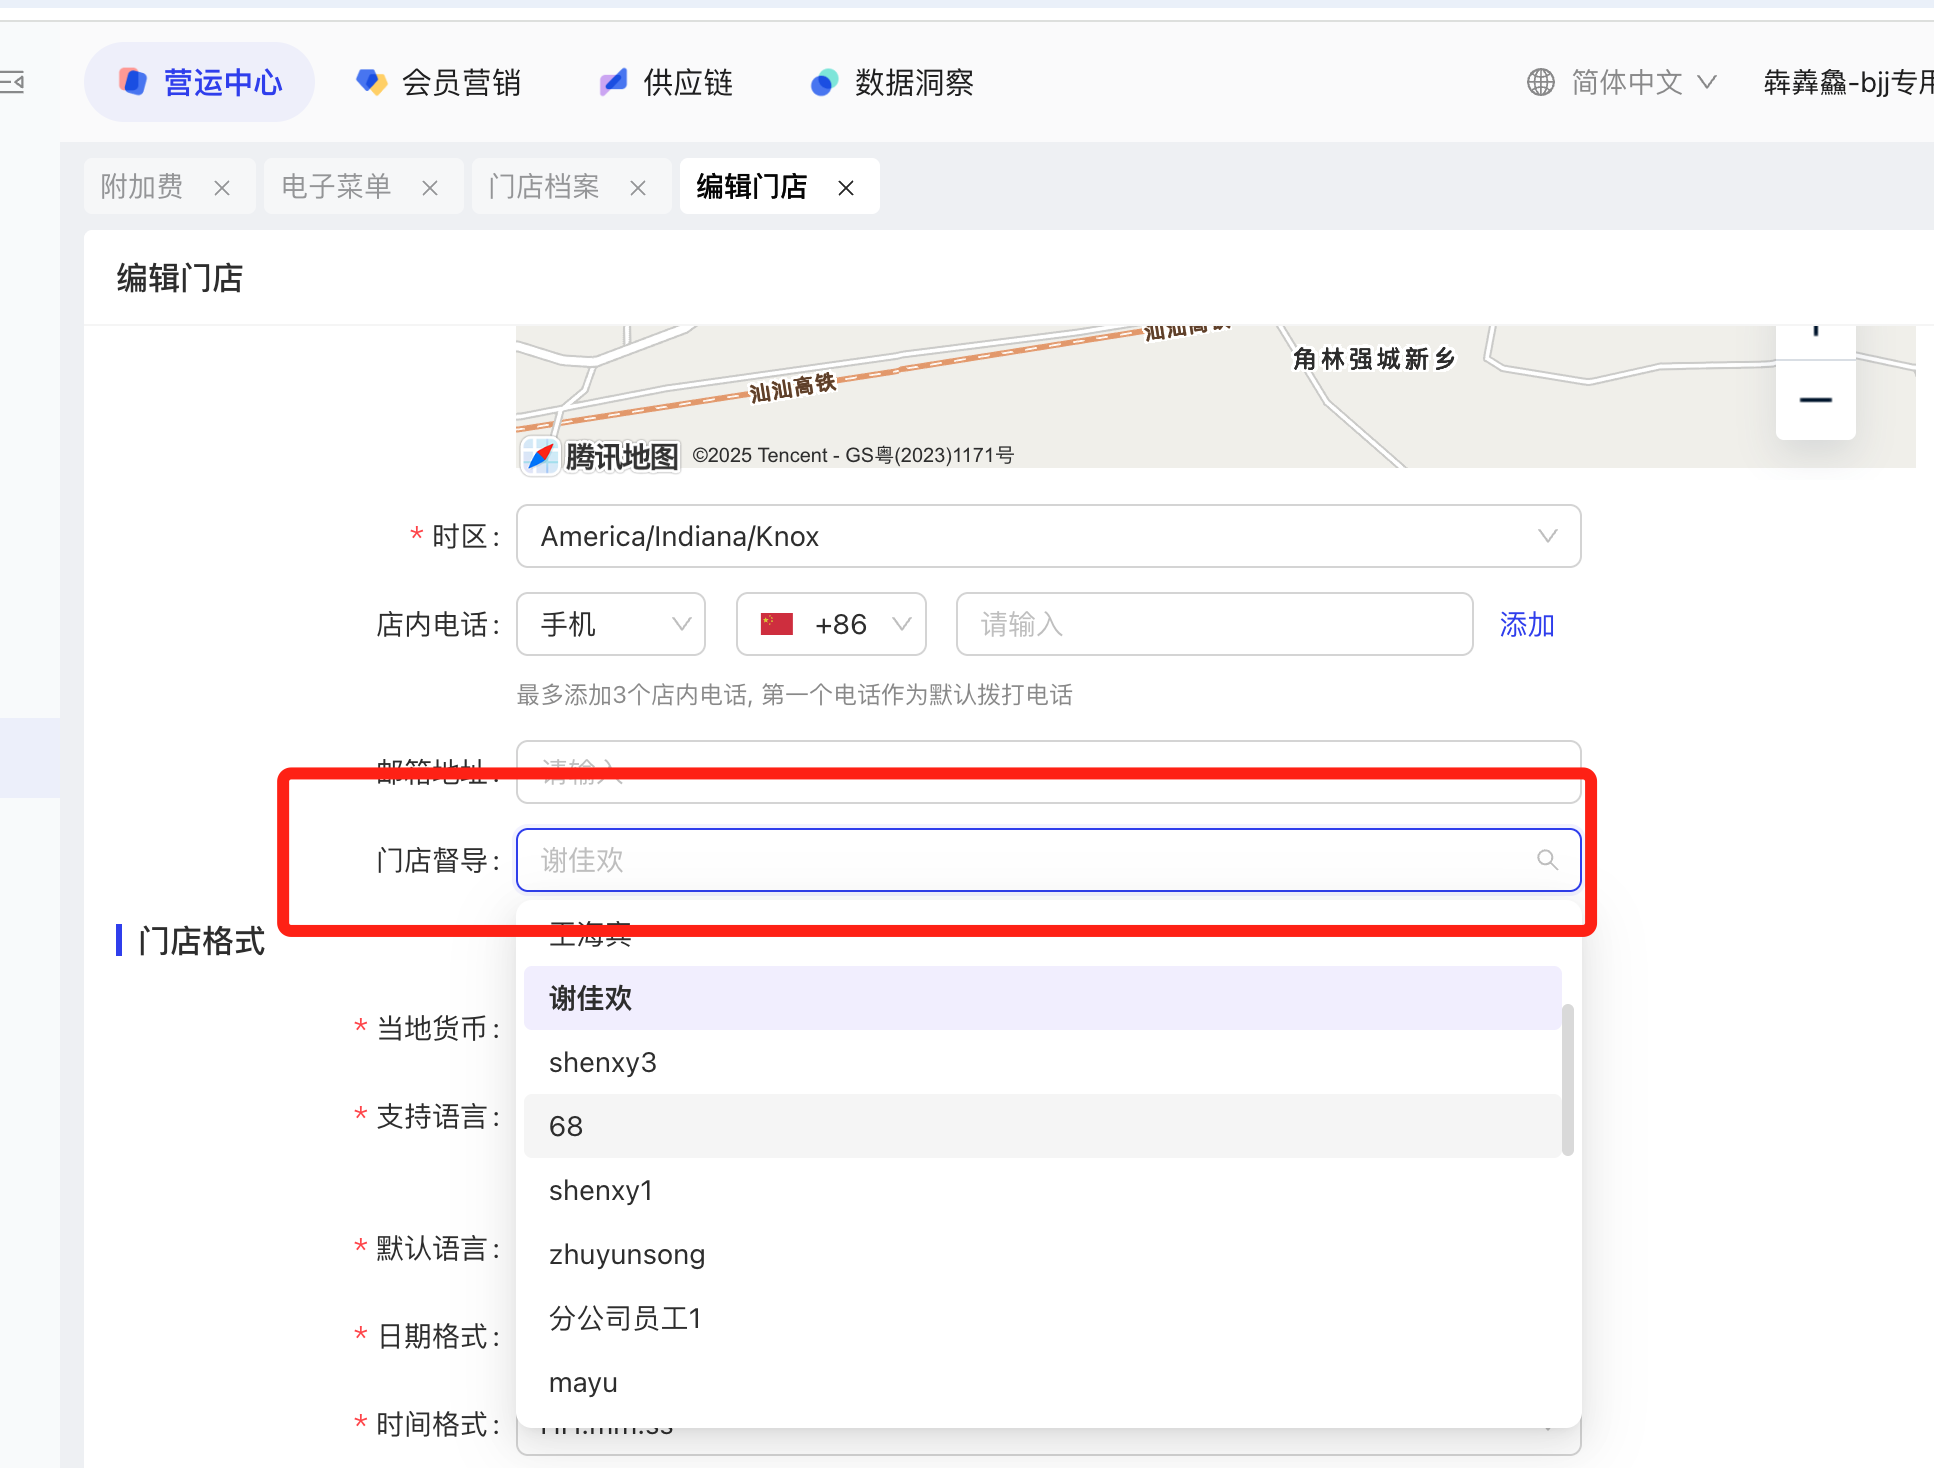The width and height of the screenshot is (1934, 1468).
Task: Click the globe language icon
Action: (x=1540, y=82)
